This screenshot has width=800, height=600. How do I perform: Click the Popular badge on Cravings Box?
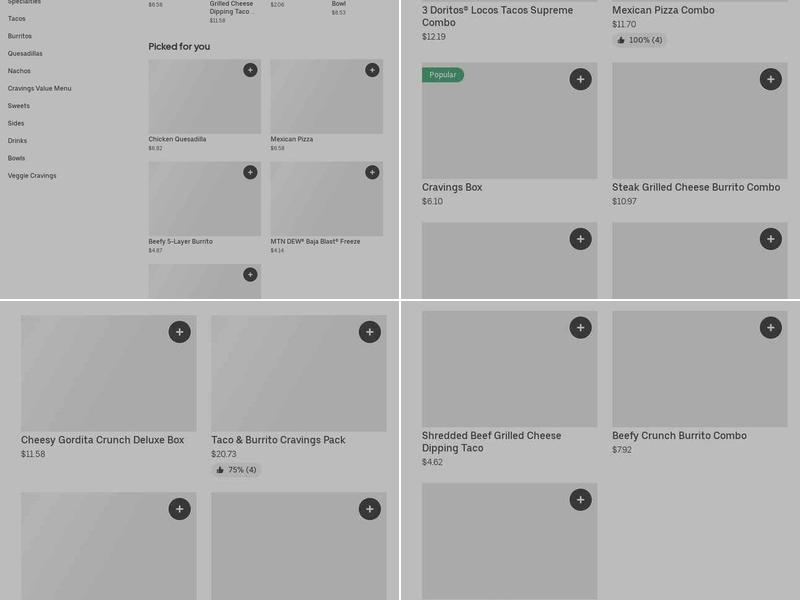coord(443,75)
